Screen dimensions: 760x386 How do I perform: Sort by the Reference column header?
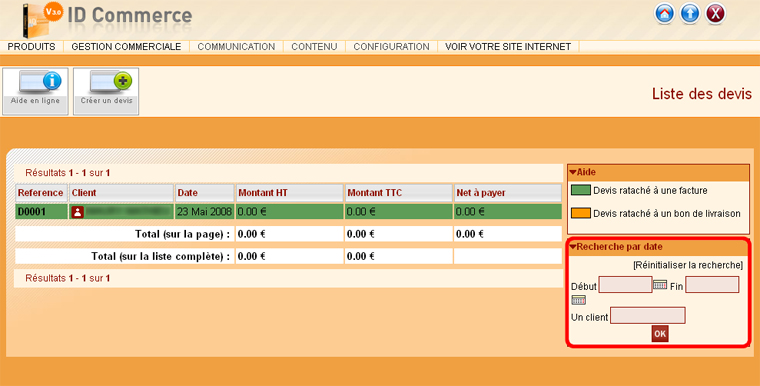click(x=41, y=193)
